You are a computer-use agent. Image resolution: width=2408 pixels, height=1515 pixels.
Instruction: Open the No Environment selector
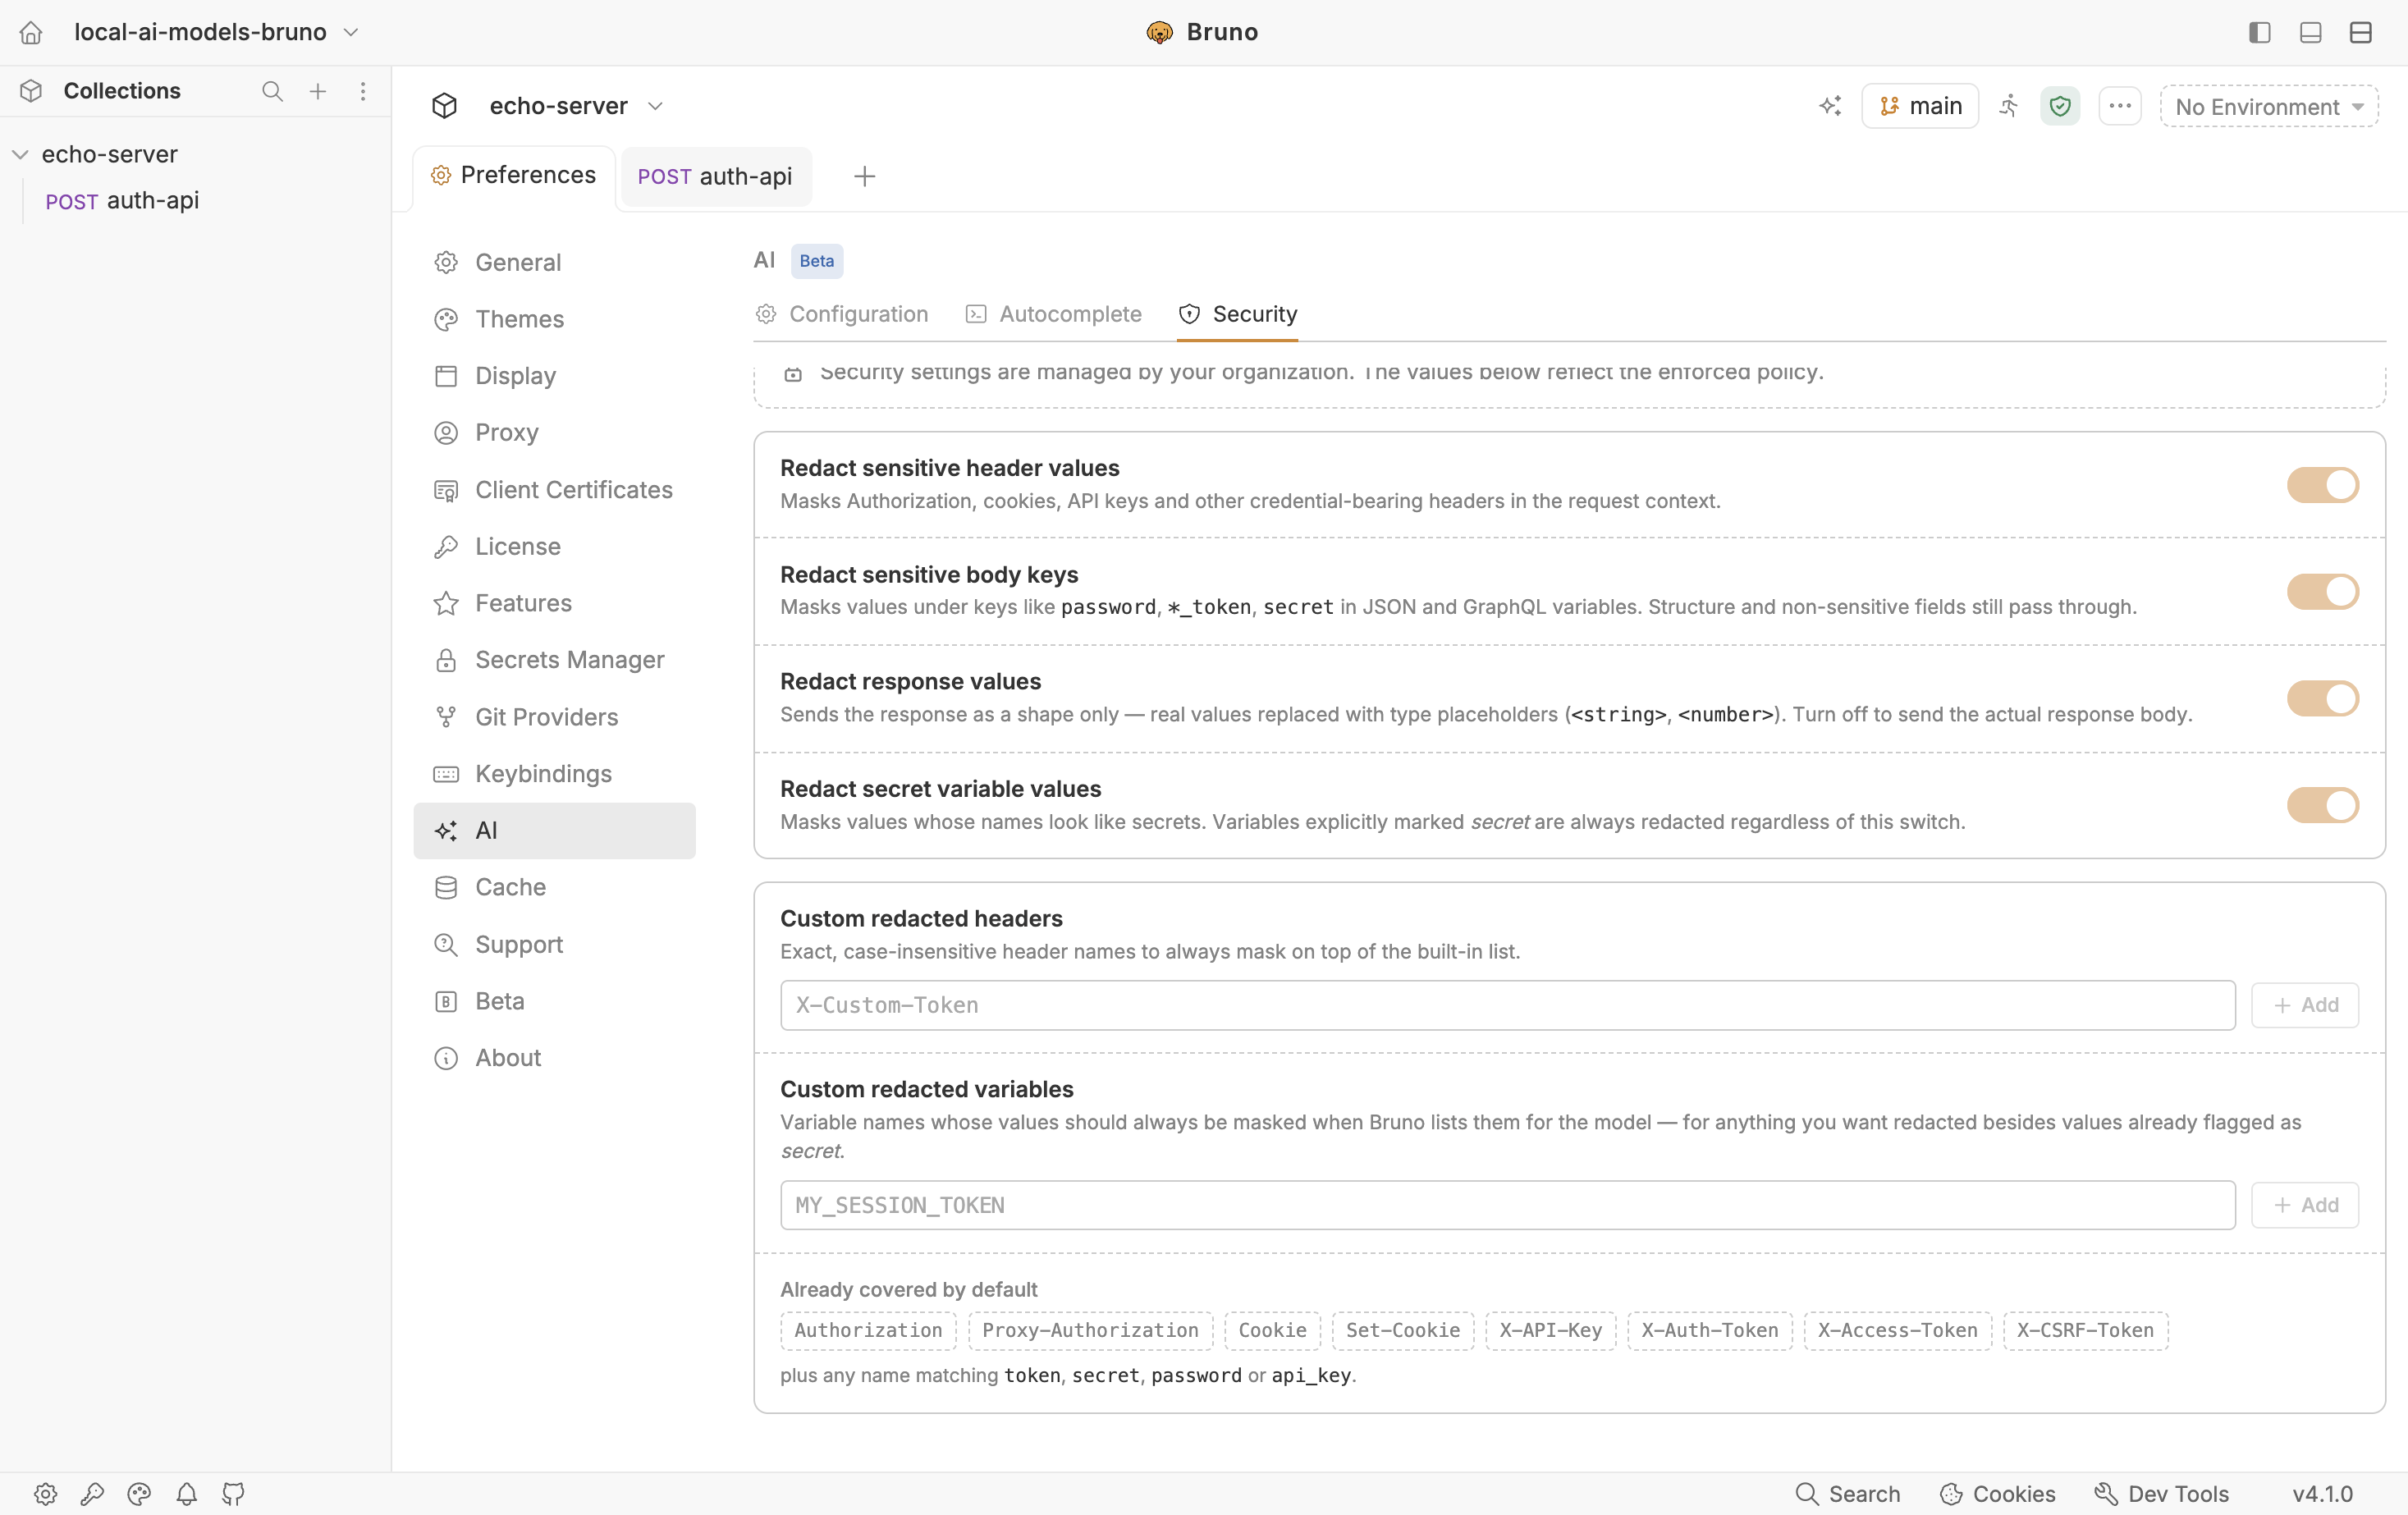coord(2269,107)
